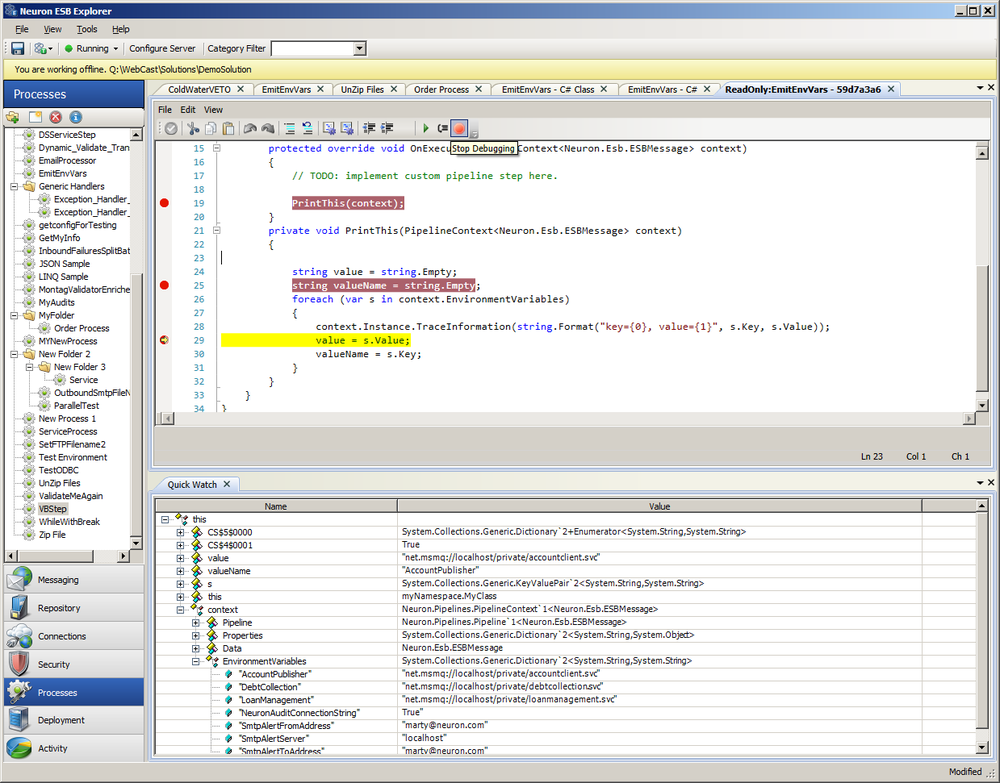Click the grey checkmark validate icon in editor toolbar

(x=171, y=128)
